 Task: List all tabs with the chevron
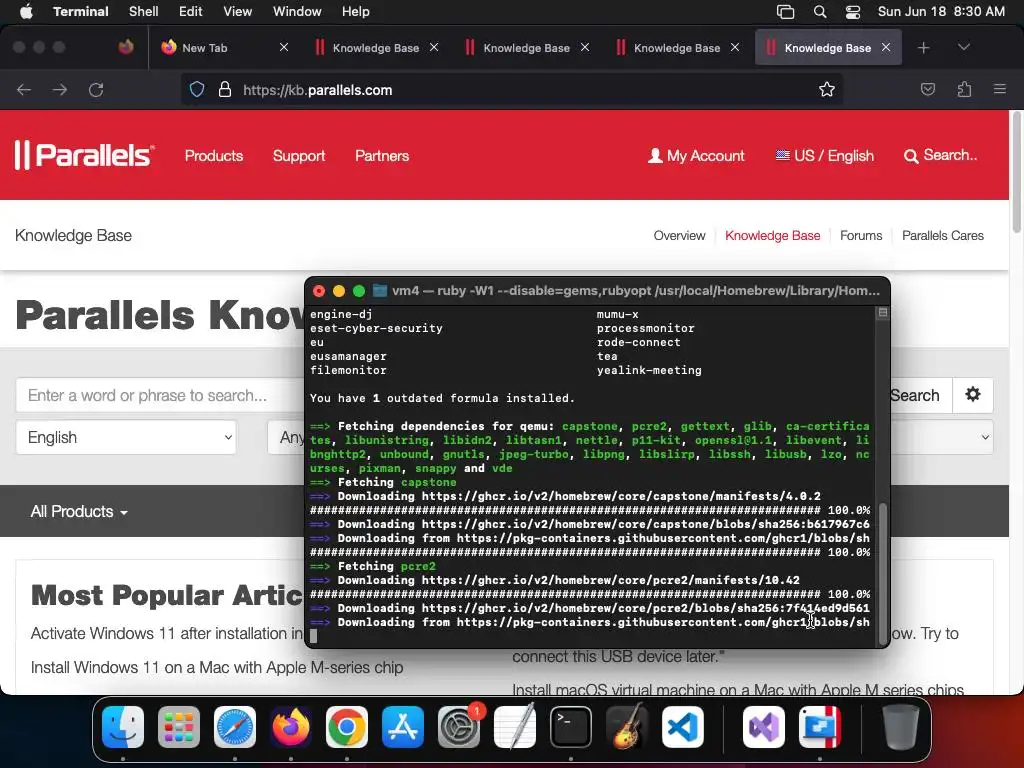coord(964,48)
